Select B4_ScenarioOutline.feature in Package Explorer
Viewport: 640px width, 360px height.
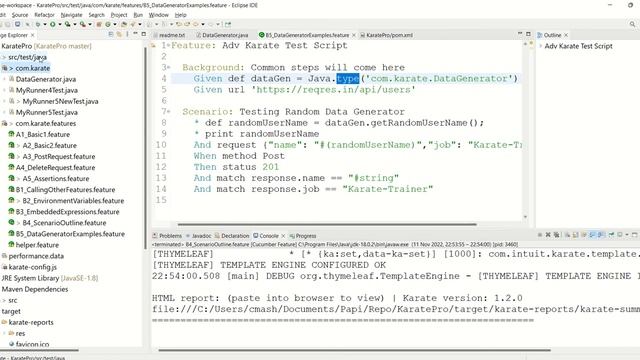point(64,223)
